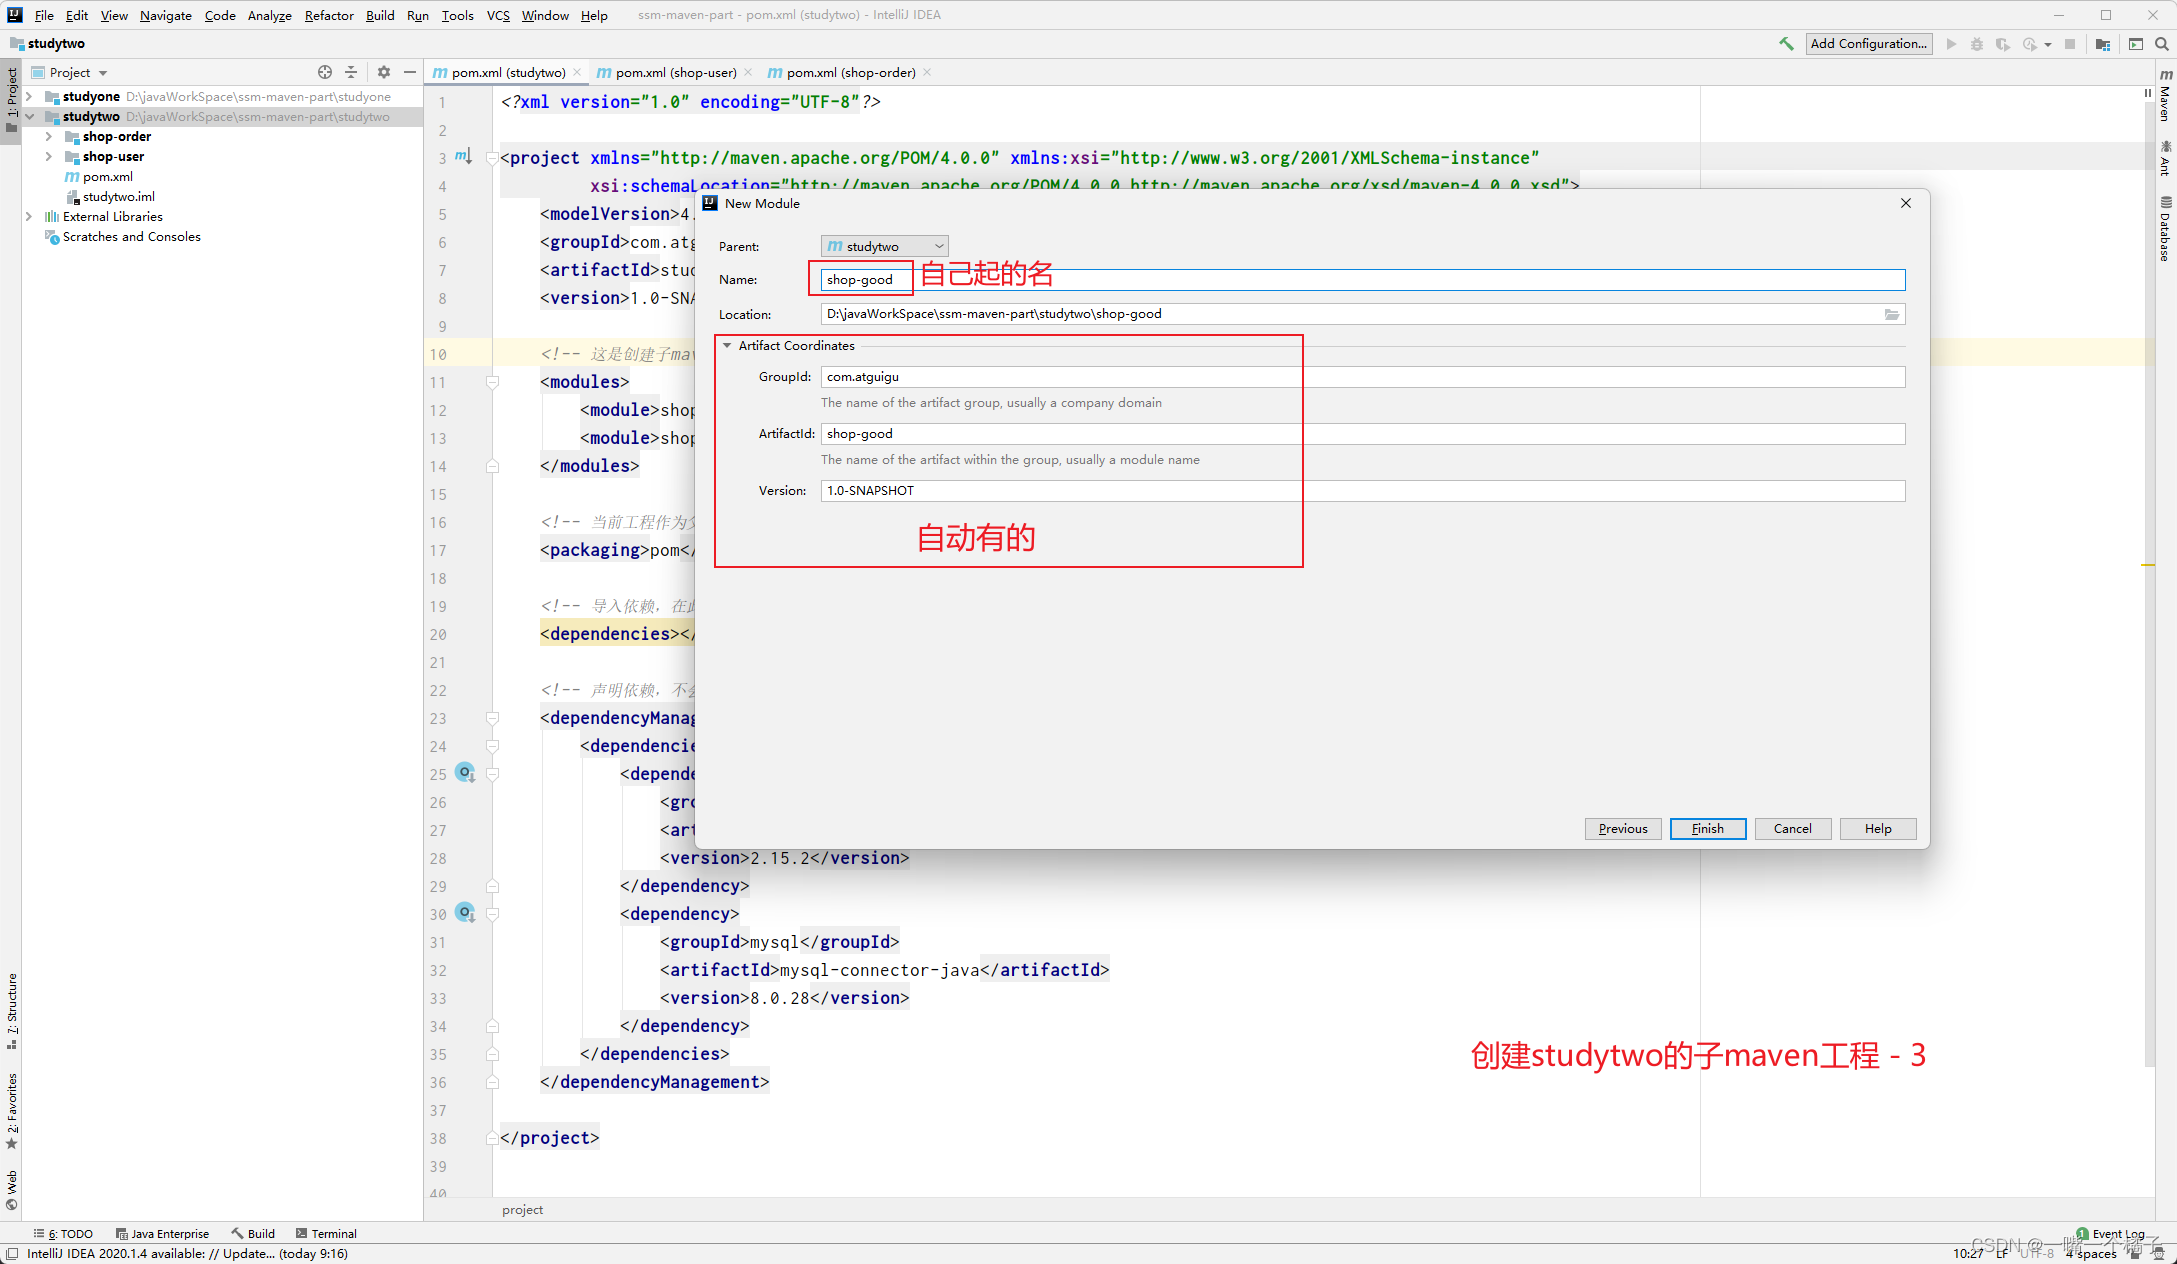Viewport: 2177px width, 1264px height.
Task: Open the Terminal tool window
Action: tap(327, 1233)
